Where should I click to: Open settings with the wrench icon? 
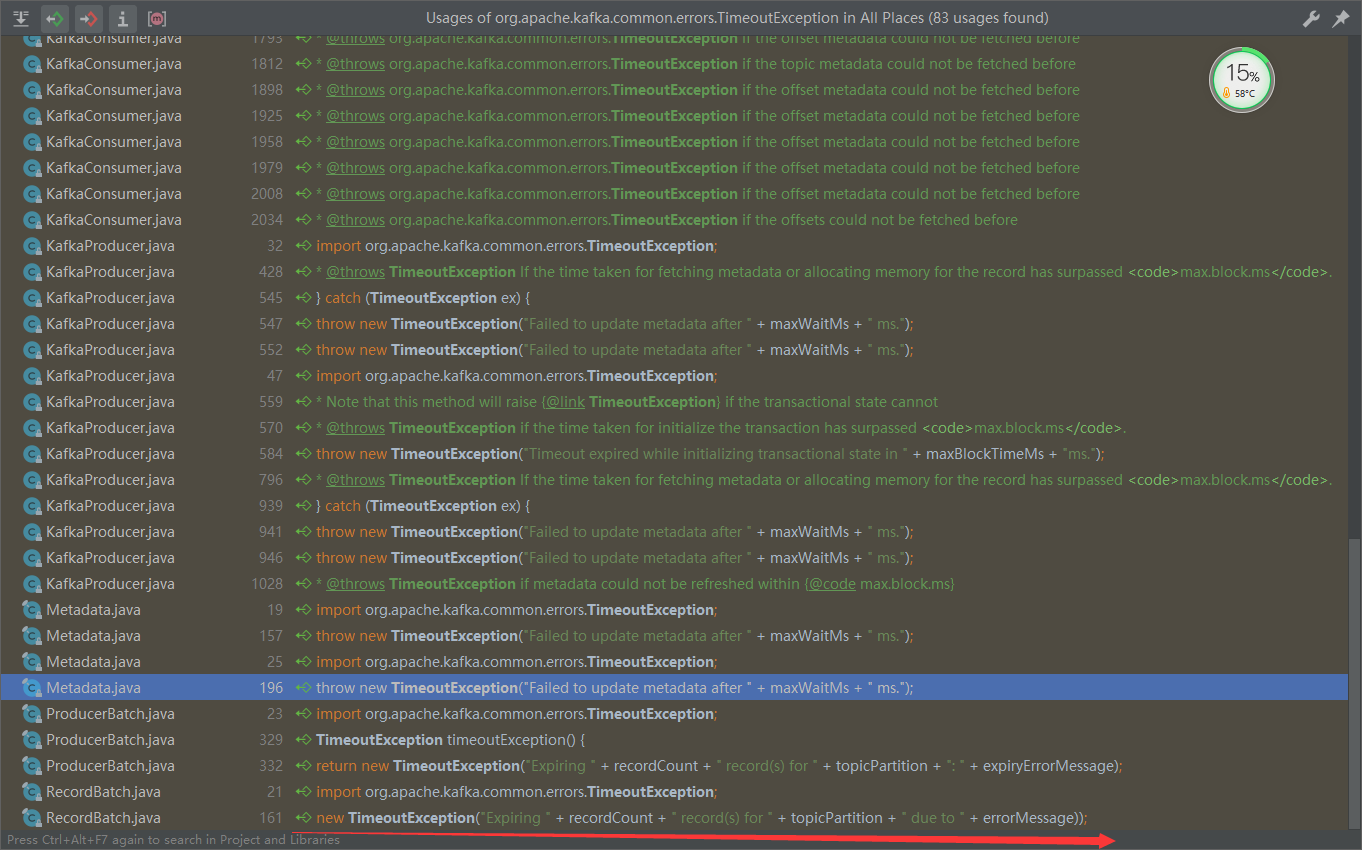(x=1311, y=18)
